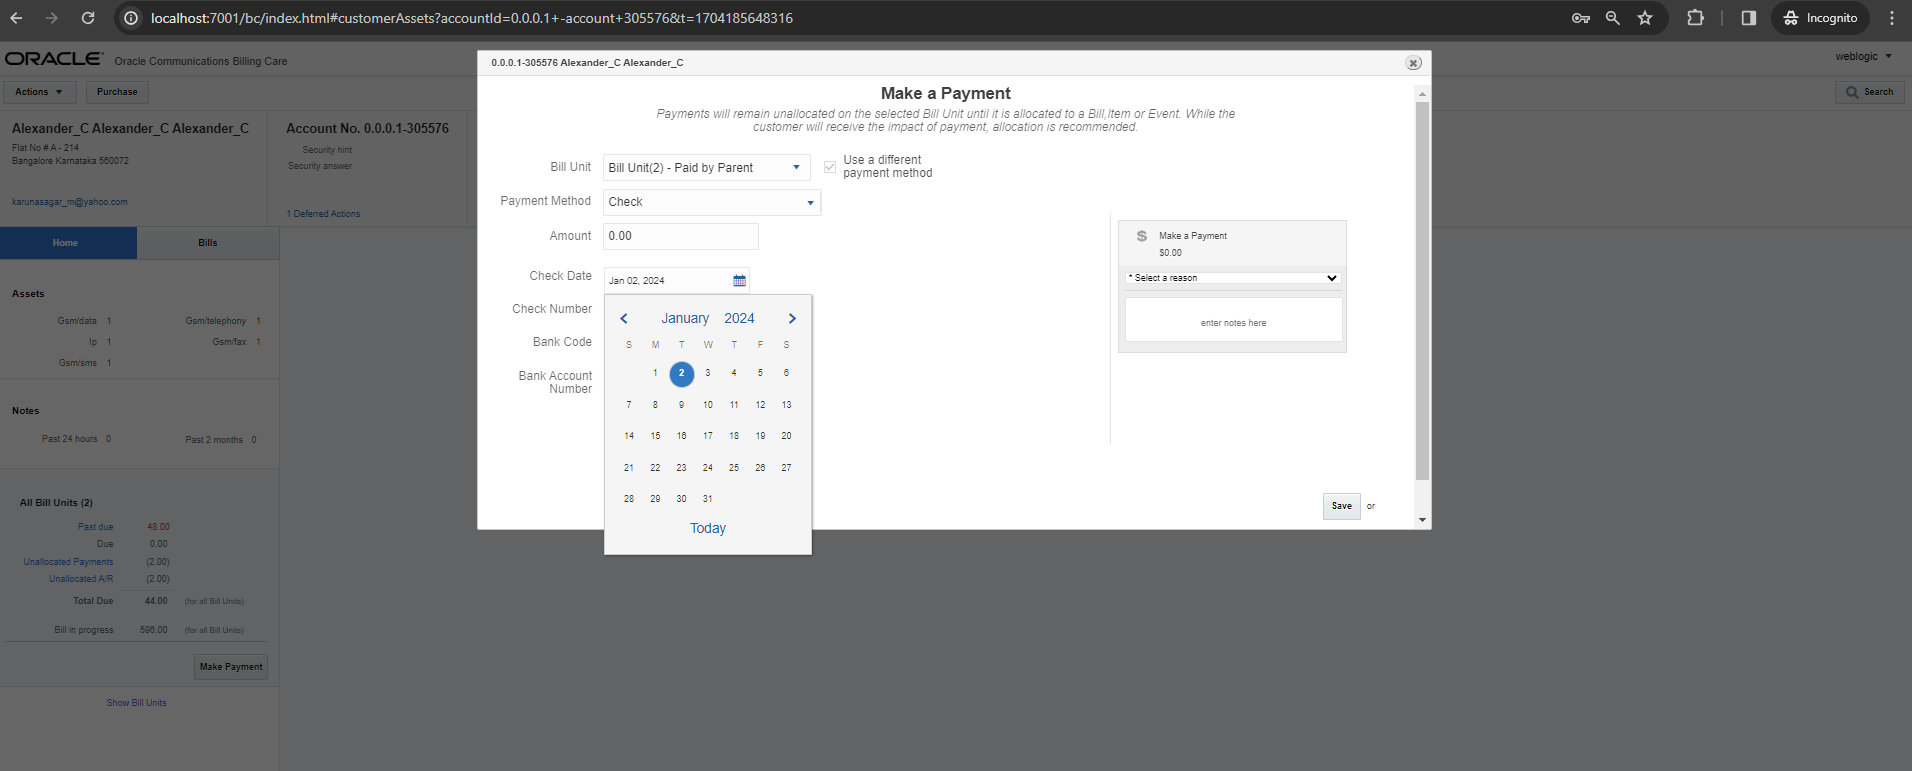Image resolution: width=1912 pixels, height=771 pixels.
Task: Select January 12 in the calendar
Action: point(761,405)
